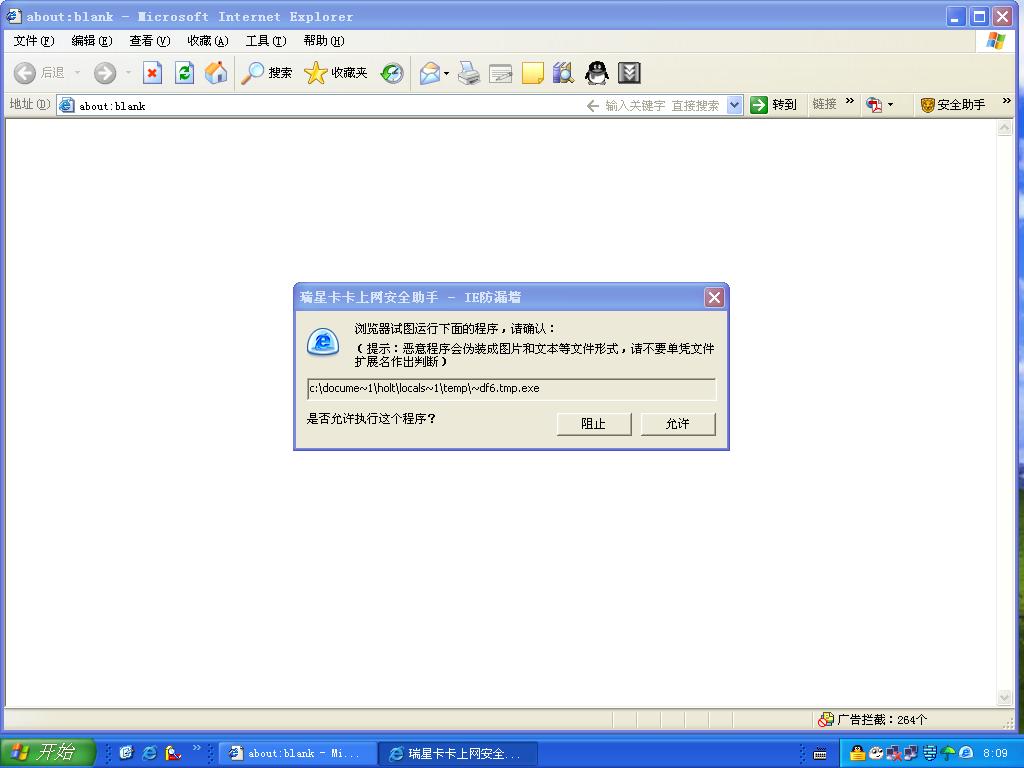The image size is (1024, 768).
Task: Click the IE tray icon next to clock
Action: 966,753
